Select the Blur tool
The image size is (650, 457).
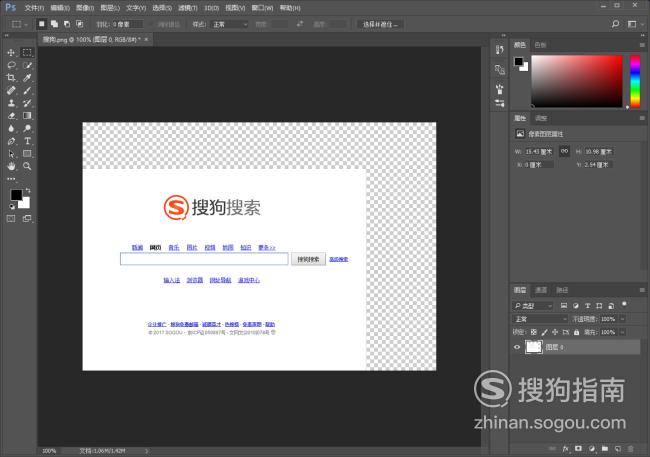click(x=11, y=129)
